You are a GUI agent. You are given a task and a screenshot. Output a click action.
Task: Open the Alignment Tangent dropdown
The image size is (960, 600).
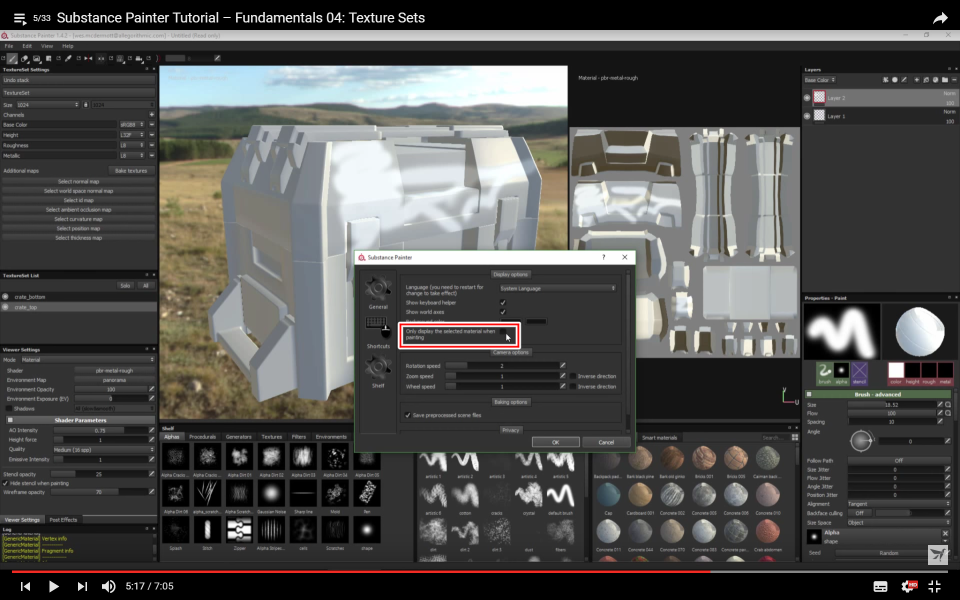click(x=898, y=504)
